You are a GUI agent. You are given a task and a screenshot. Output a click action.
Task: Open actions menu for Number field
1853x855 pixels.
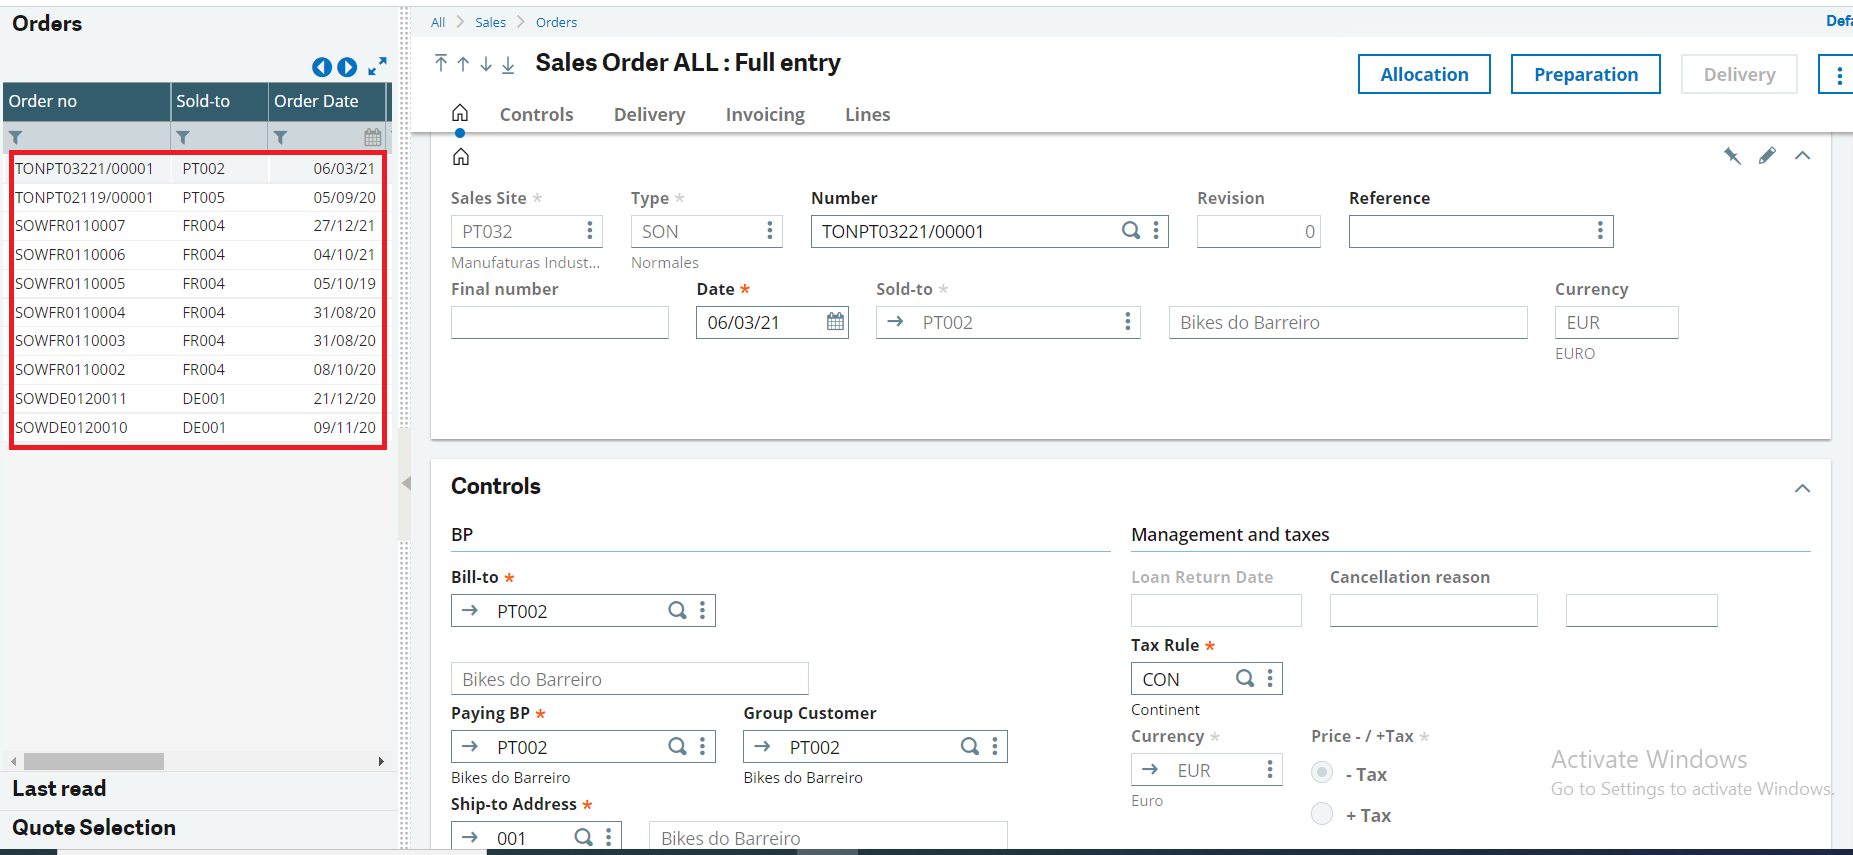point(1156,231)
